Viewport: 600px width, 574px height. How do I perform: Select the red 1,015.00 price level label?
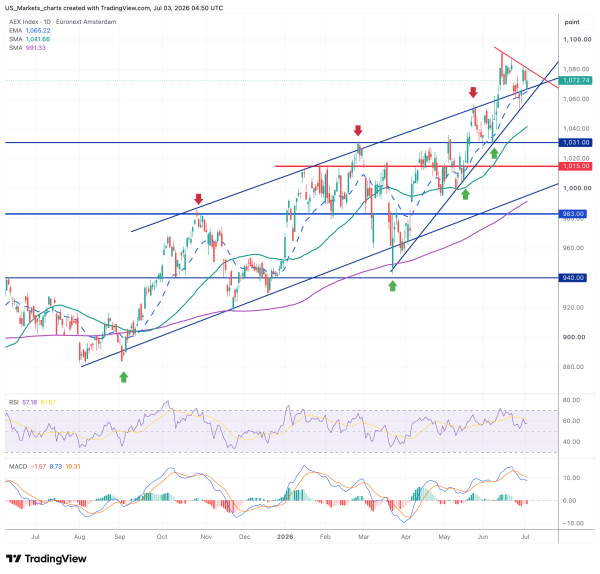point(576,166)
